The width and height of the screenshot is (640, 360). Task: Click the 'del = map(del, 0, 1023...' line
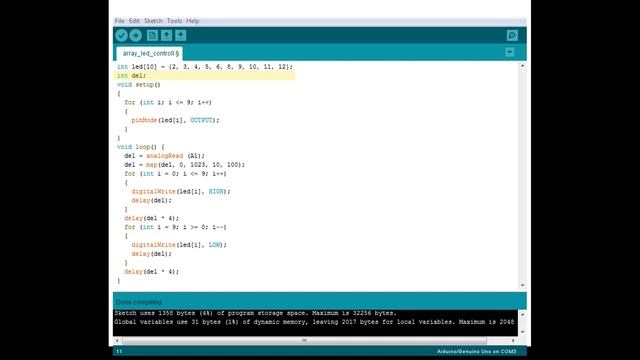(x=184, y=164)
